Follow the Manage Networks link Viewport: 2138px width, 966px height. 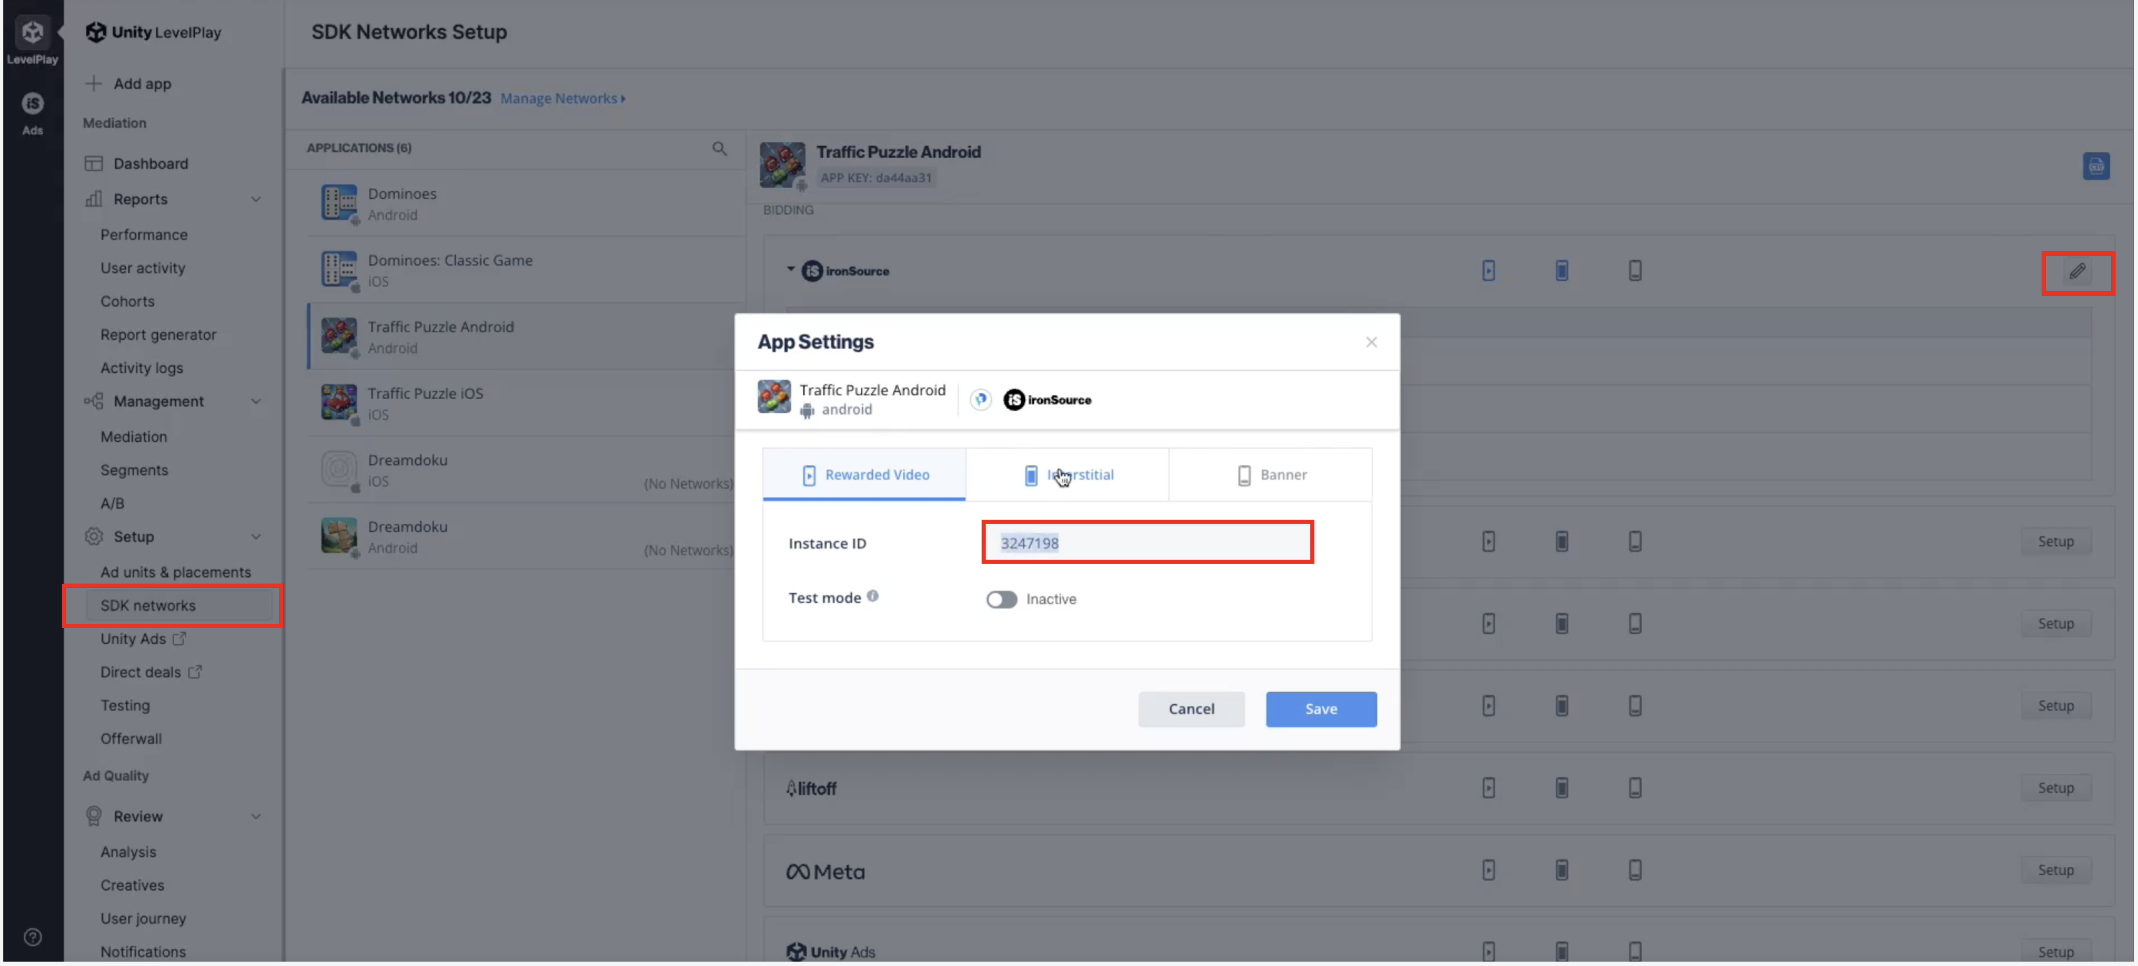coord(563,98)
